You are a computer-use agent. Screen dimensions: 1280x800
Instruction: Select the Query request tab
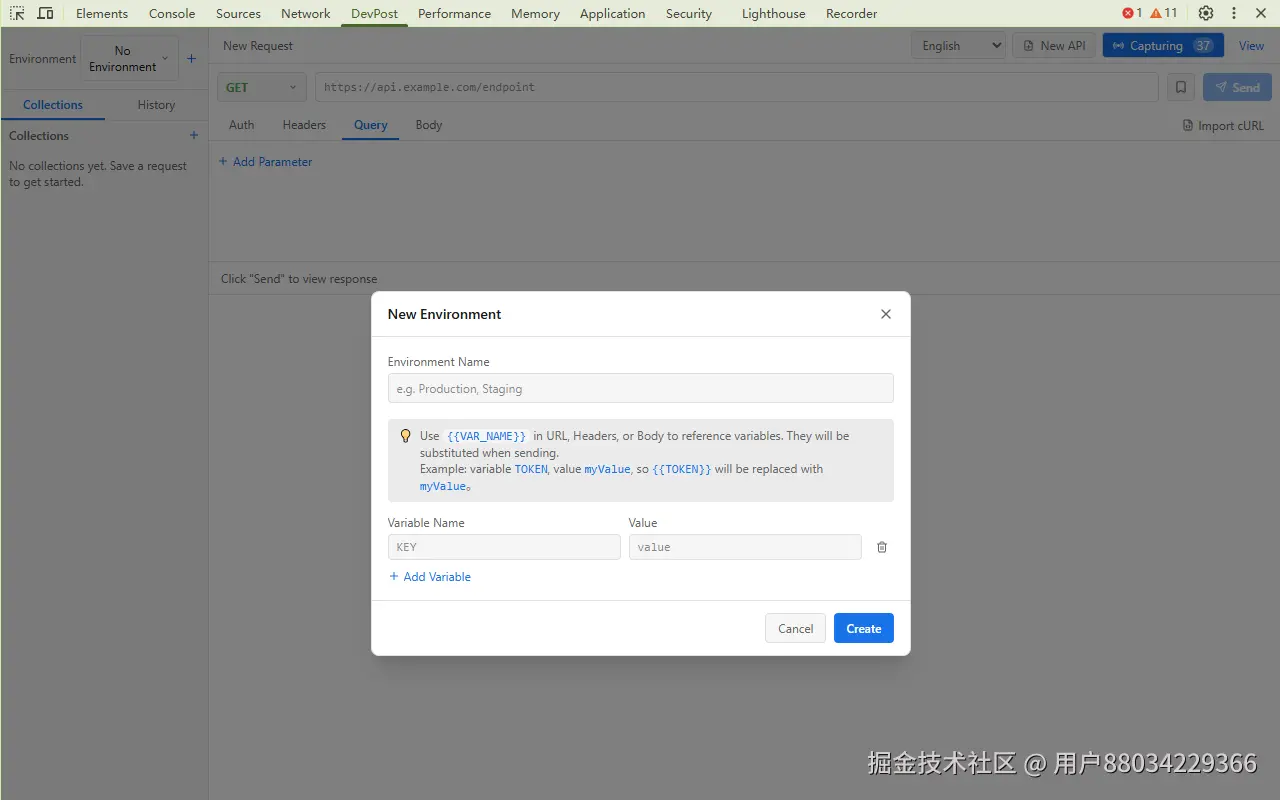tap(370, 125)
